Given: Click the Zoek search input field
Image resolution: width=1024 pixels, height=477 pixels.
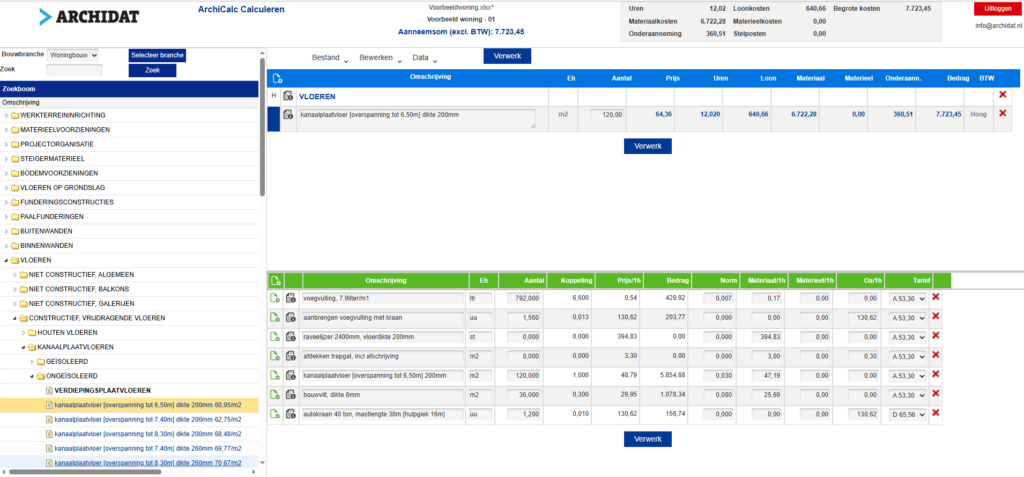Looking at the screenshot, I should 74,69.
